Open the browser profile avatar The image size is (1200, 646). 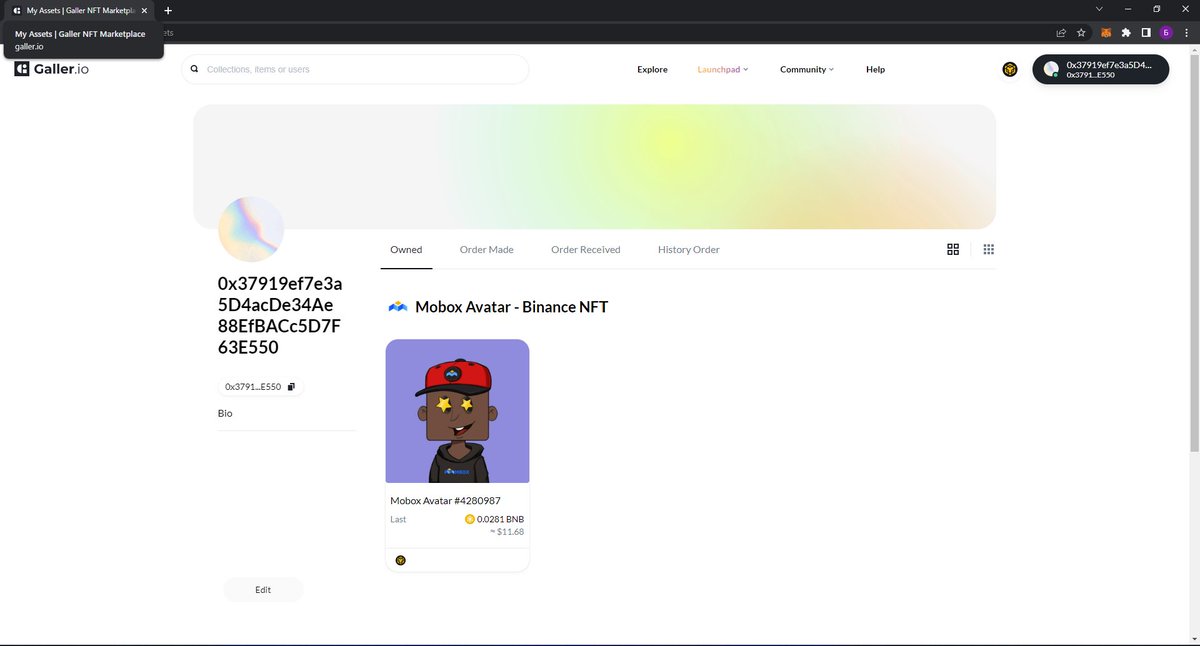[1165, 32]
